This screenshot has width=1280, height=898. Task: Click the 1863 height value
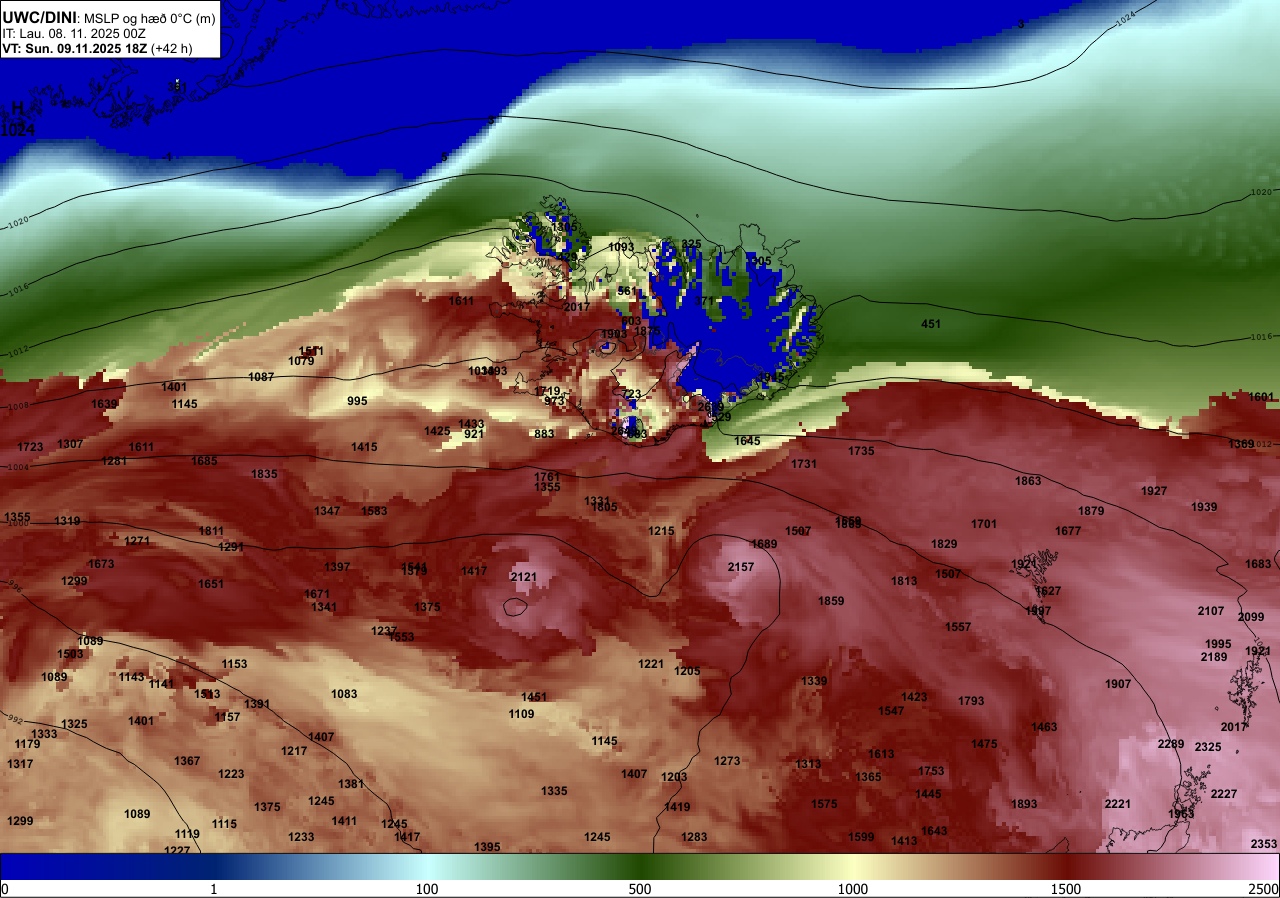[1028, 481]
